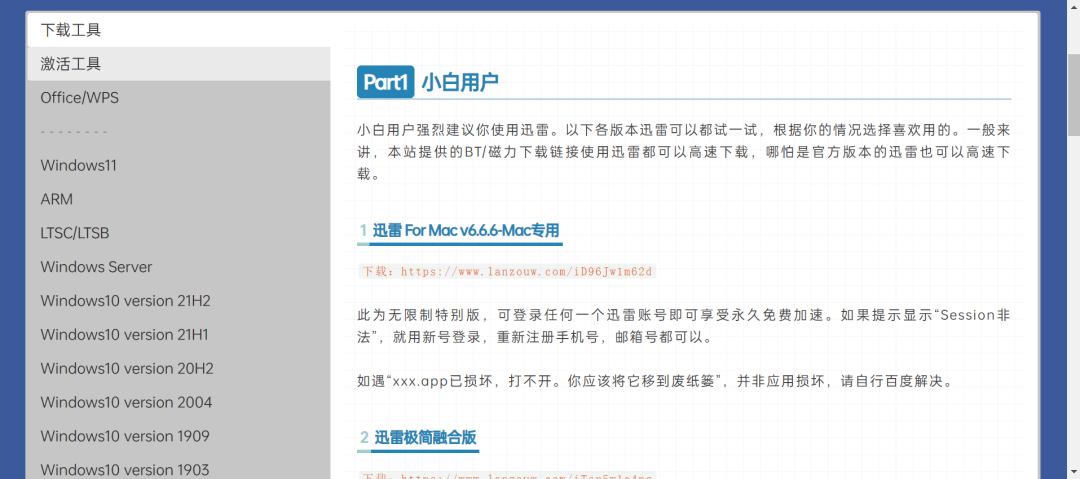Click the 小白用户 heading text
This screenshot has width=1080, height=479.
tap(459, 83)
